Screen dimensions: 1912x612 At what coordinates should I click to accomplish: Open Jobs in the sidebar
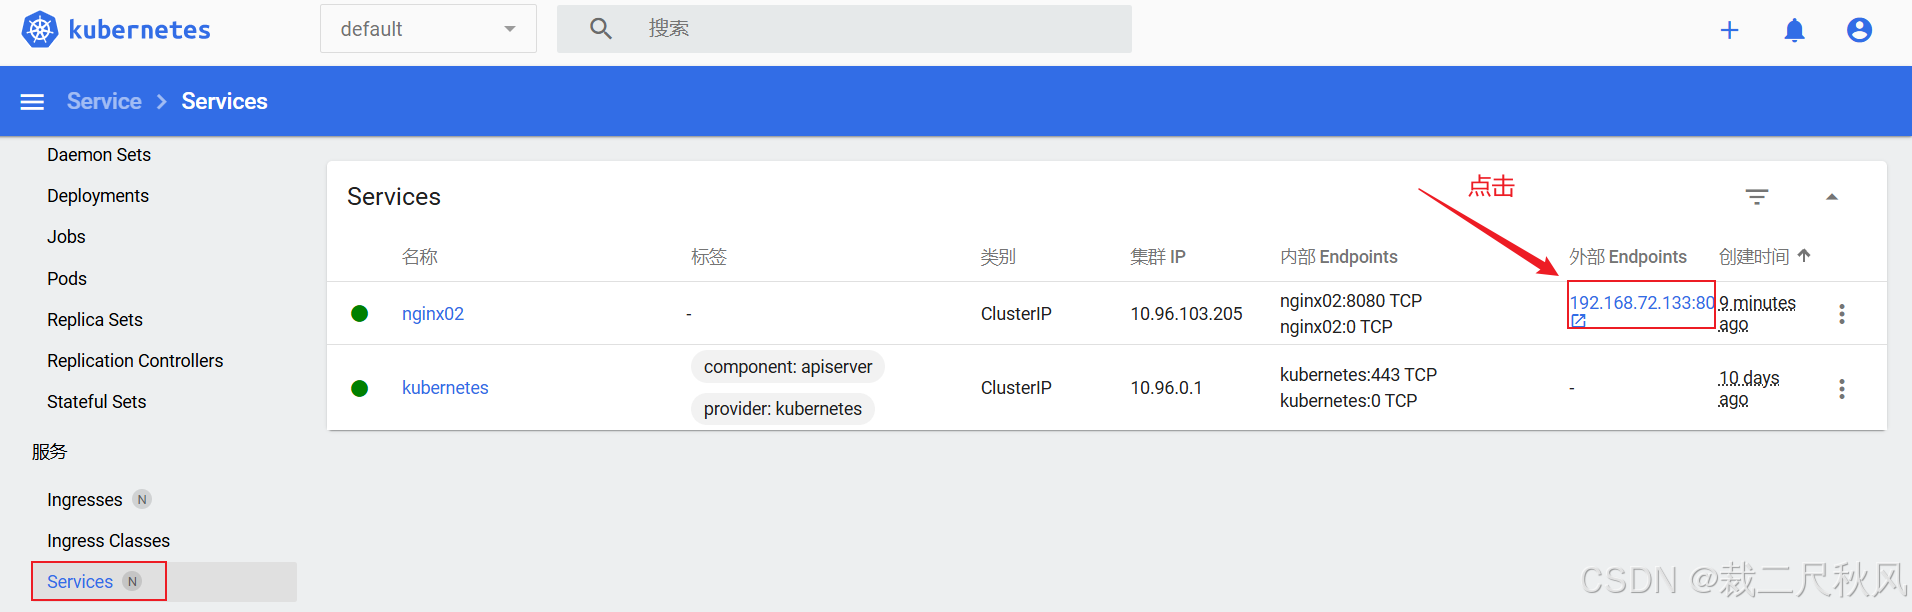point(66,237)
